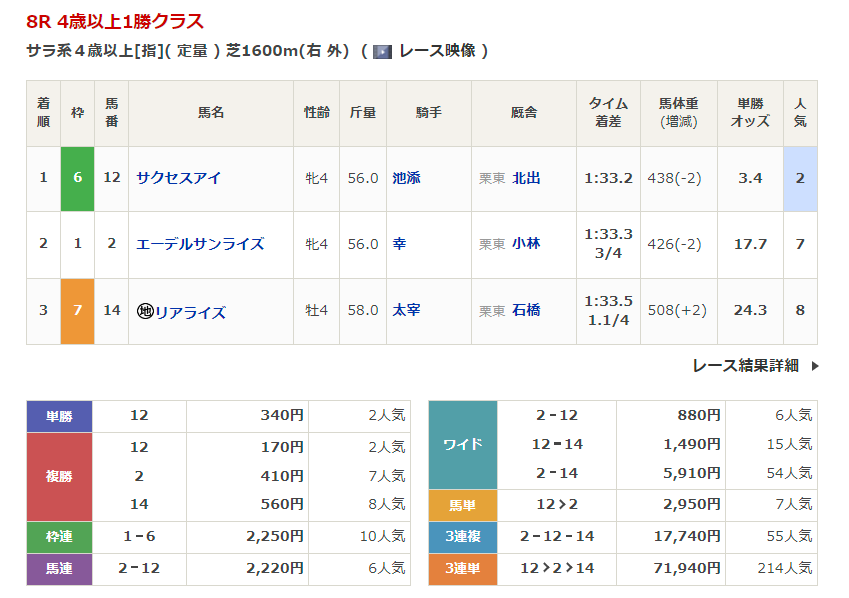This screenshot has height=598, width=849.
Task: Click the 単勝オッズ column header
Action: pyautogui.click(x=750, y=112)
